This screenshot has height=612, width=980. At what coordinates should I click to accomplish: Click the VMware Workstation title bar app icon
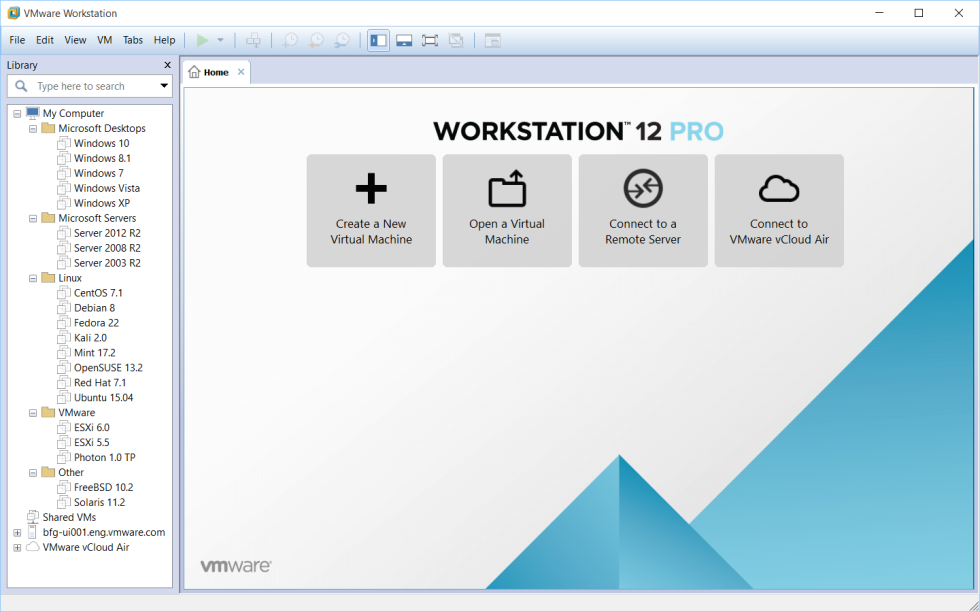pyautogui.click(x=13, y=13)
